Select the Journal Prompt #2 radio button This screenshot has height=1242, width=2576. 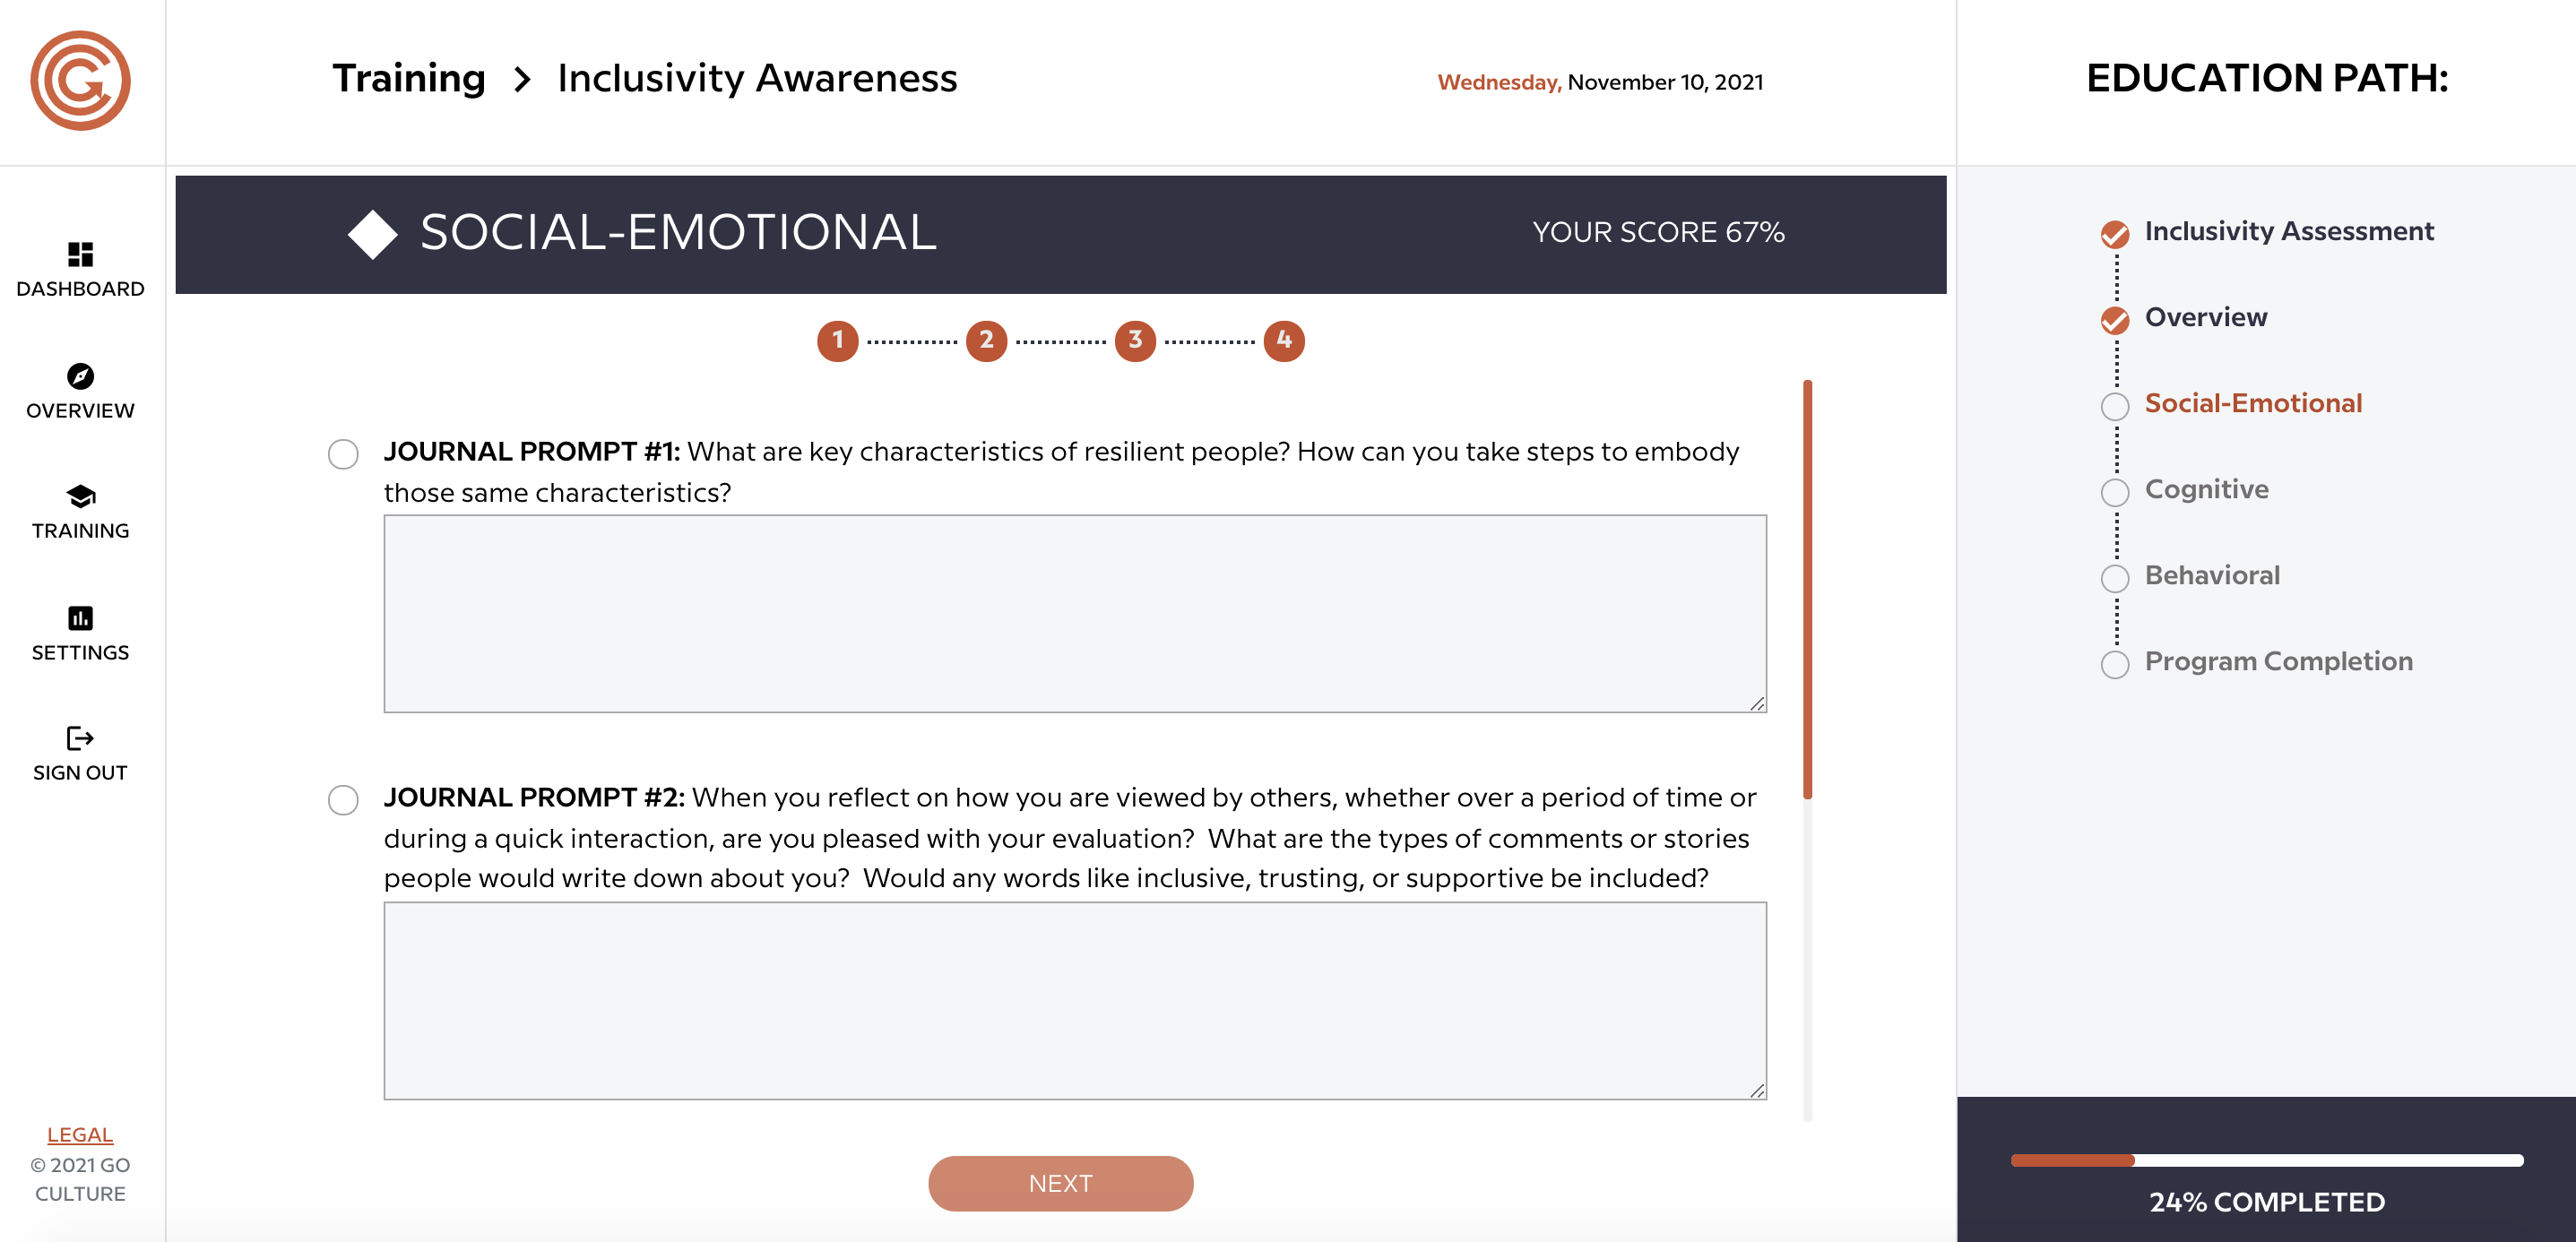coord(343,800)
